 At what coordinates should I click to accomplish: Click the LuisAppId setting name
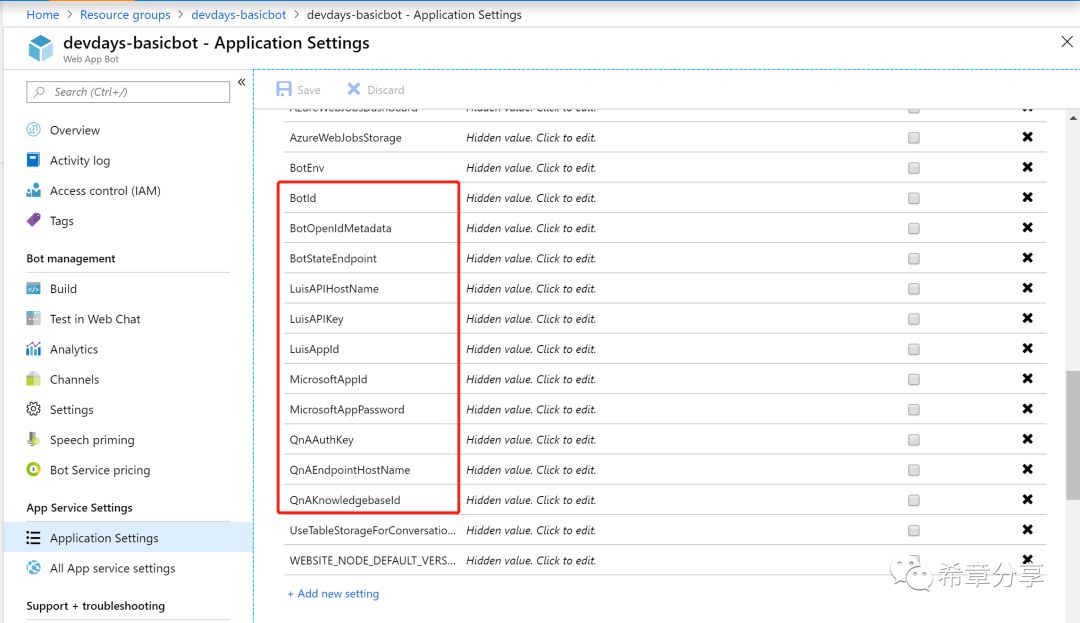pos(314,349)
